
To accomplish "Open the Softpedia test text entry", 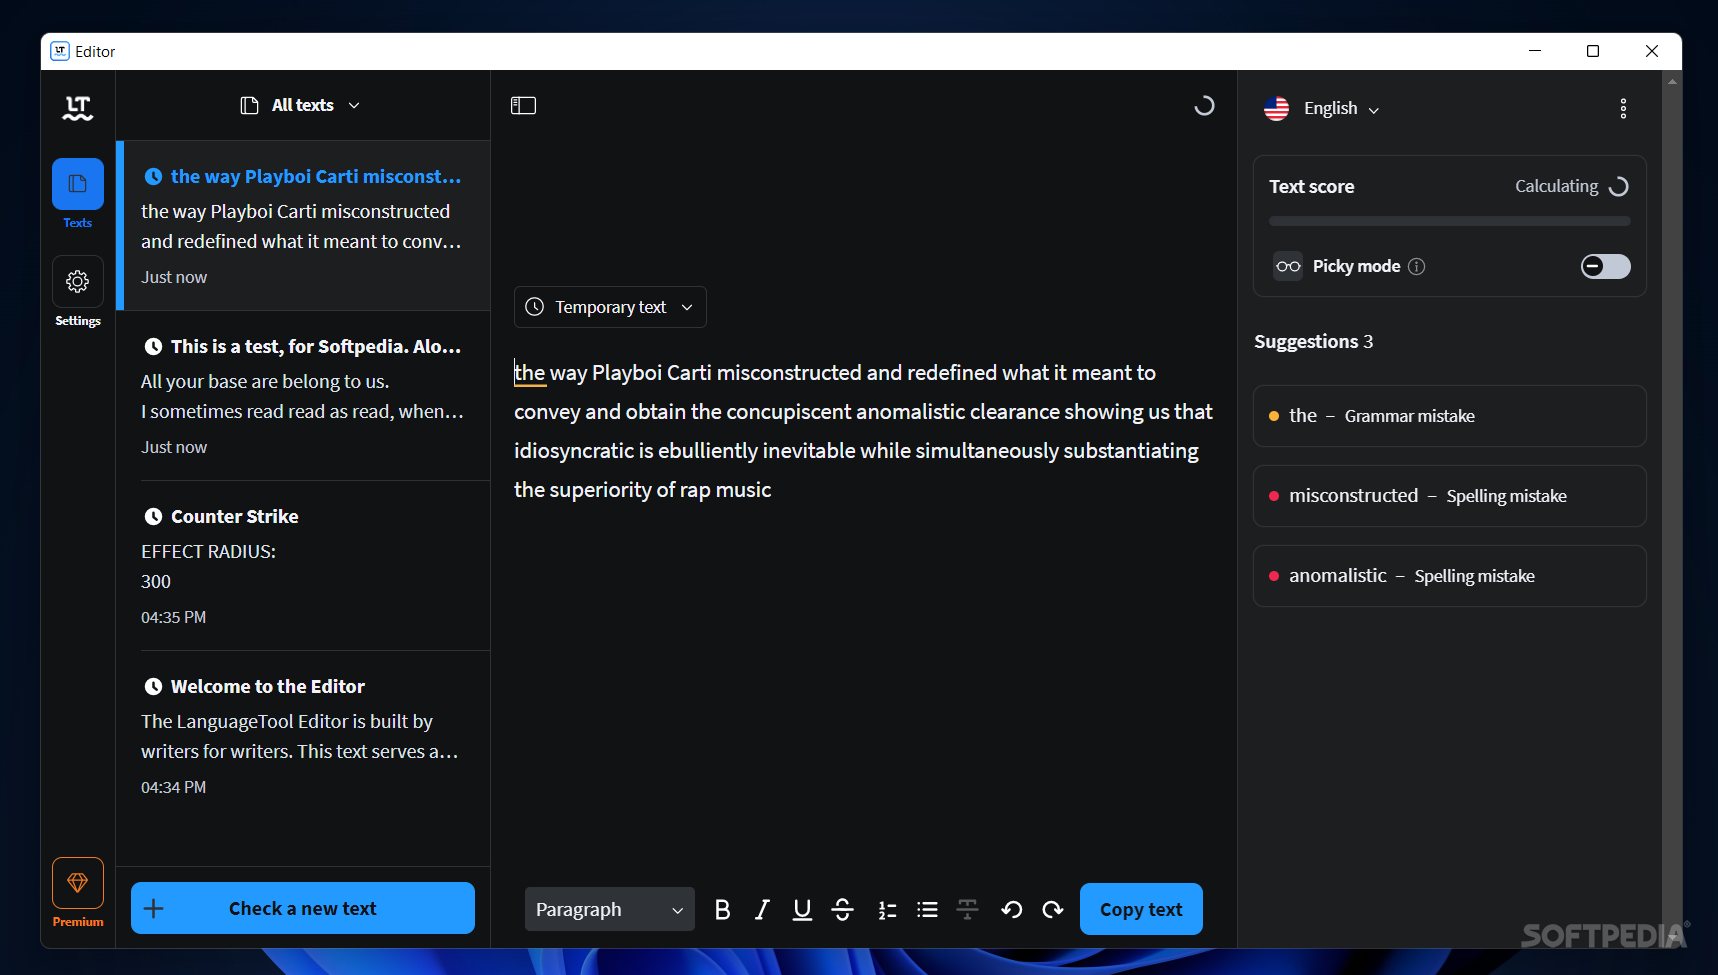I will pos(303,396).
